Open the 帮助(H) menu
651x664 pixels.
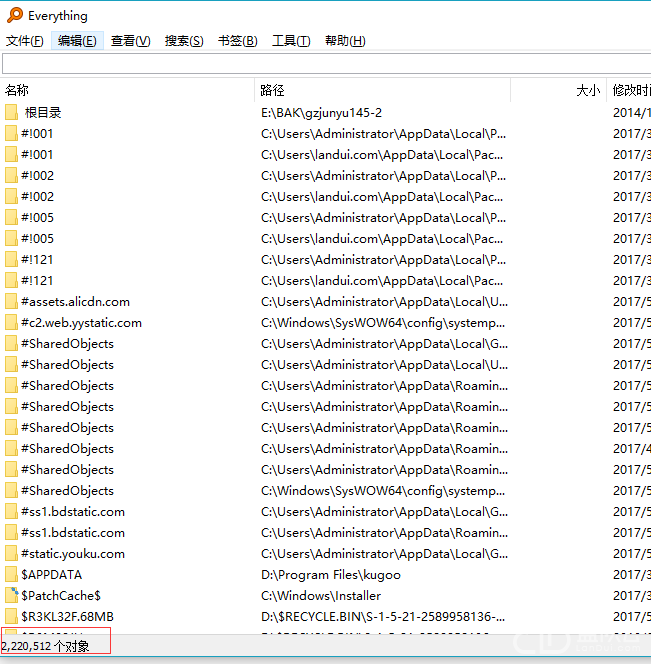pos(345,41)
